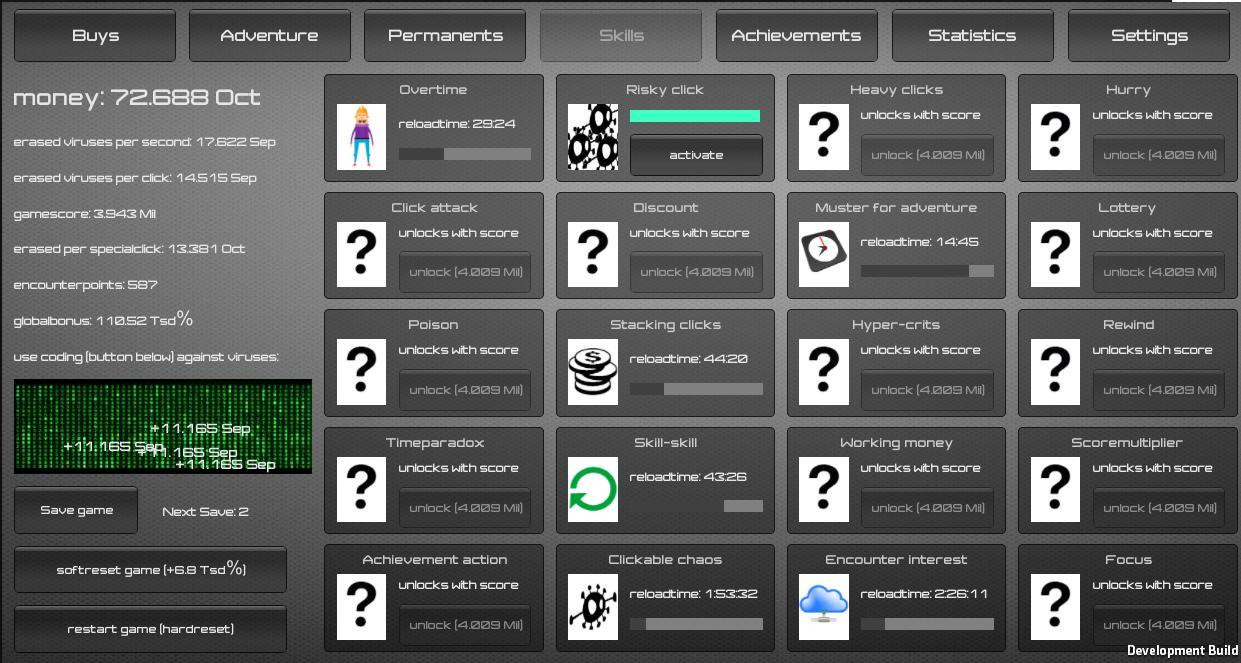The height and width of the screenshot is (663, 1241).
Task: Click the Focus locked skill icon
Action: coord(1055,607)
